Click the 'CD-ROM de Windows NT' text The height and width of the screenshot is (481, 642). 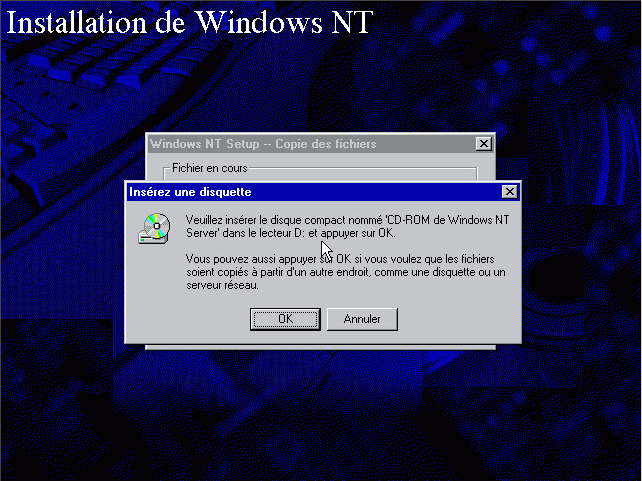tap(448, 220)
